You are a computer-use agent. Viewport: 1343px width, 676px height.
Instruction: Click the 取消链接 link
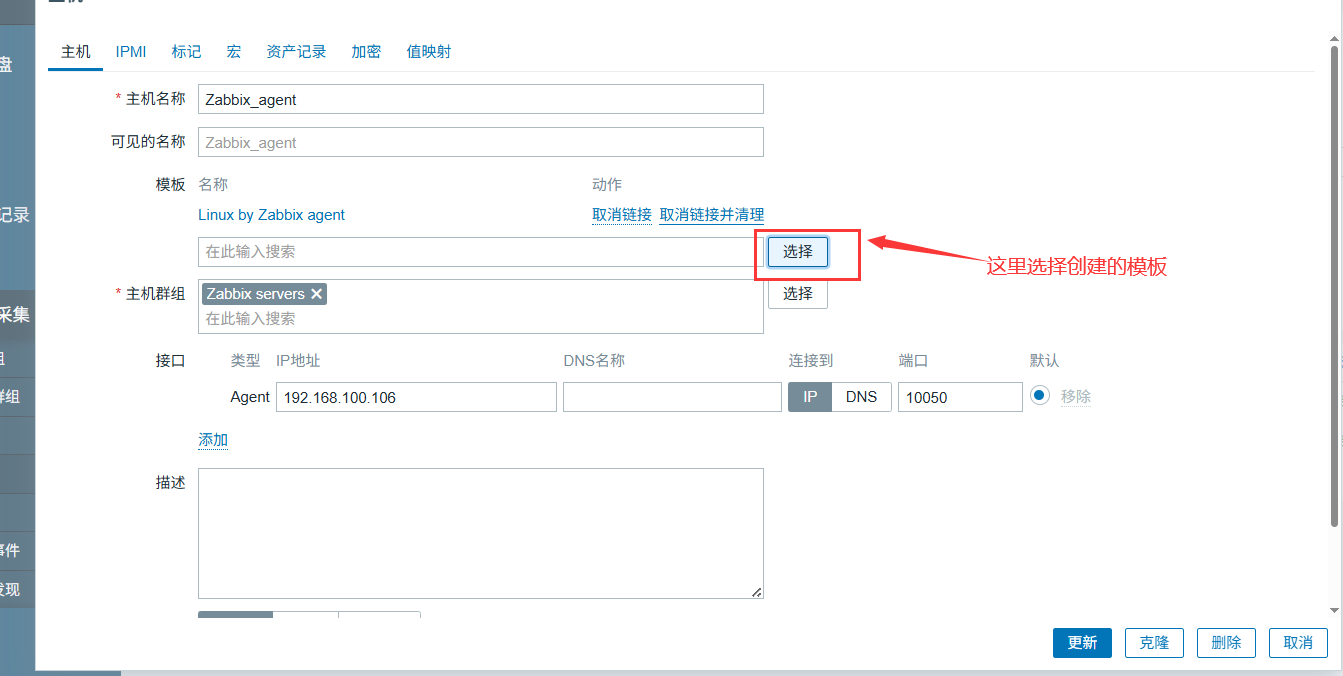click(622, 215)
